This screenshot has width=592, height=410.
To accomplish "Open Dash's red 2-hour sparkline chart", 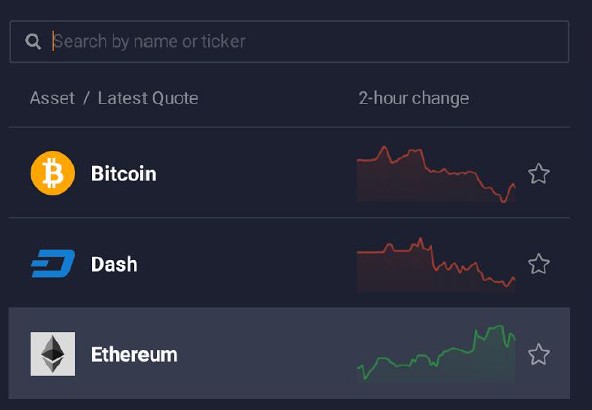I will click(436, 264).
